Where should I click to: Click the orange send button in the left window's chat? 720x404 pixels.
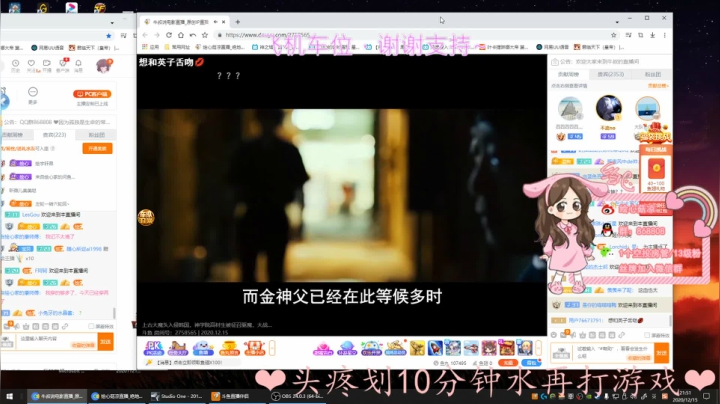106,342
